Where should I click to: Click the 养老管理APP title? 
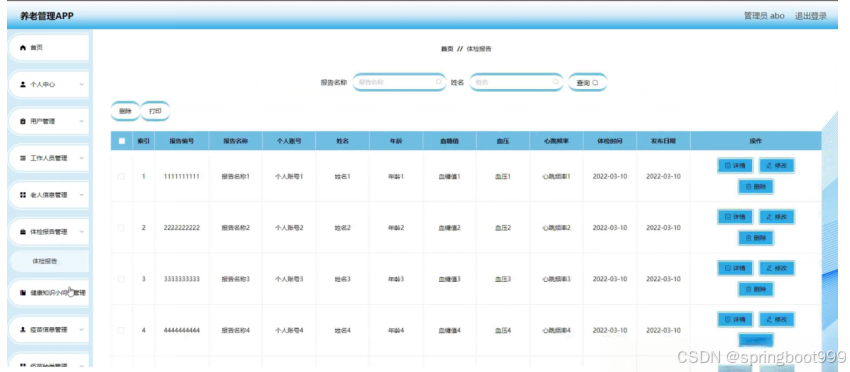(x=47, y=16)
